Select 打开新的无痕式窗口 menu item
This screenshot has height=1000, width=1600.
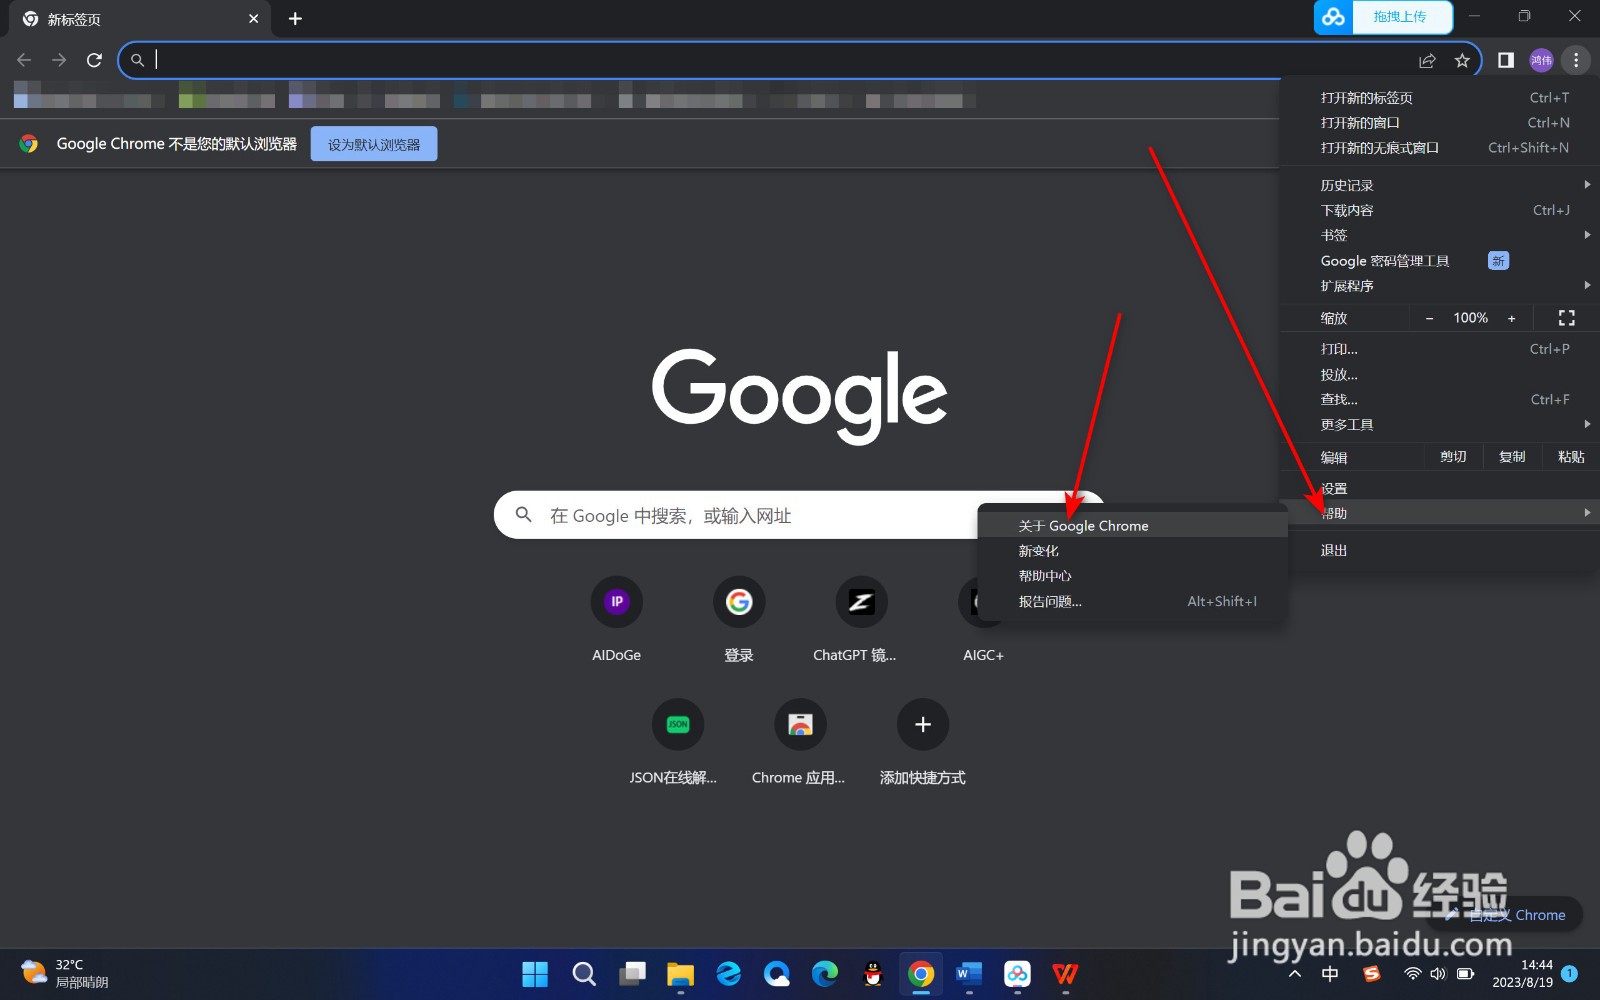click(1440, 148)
